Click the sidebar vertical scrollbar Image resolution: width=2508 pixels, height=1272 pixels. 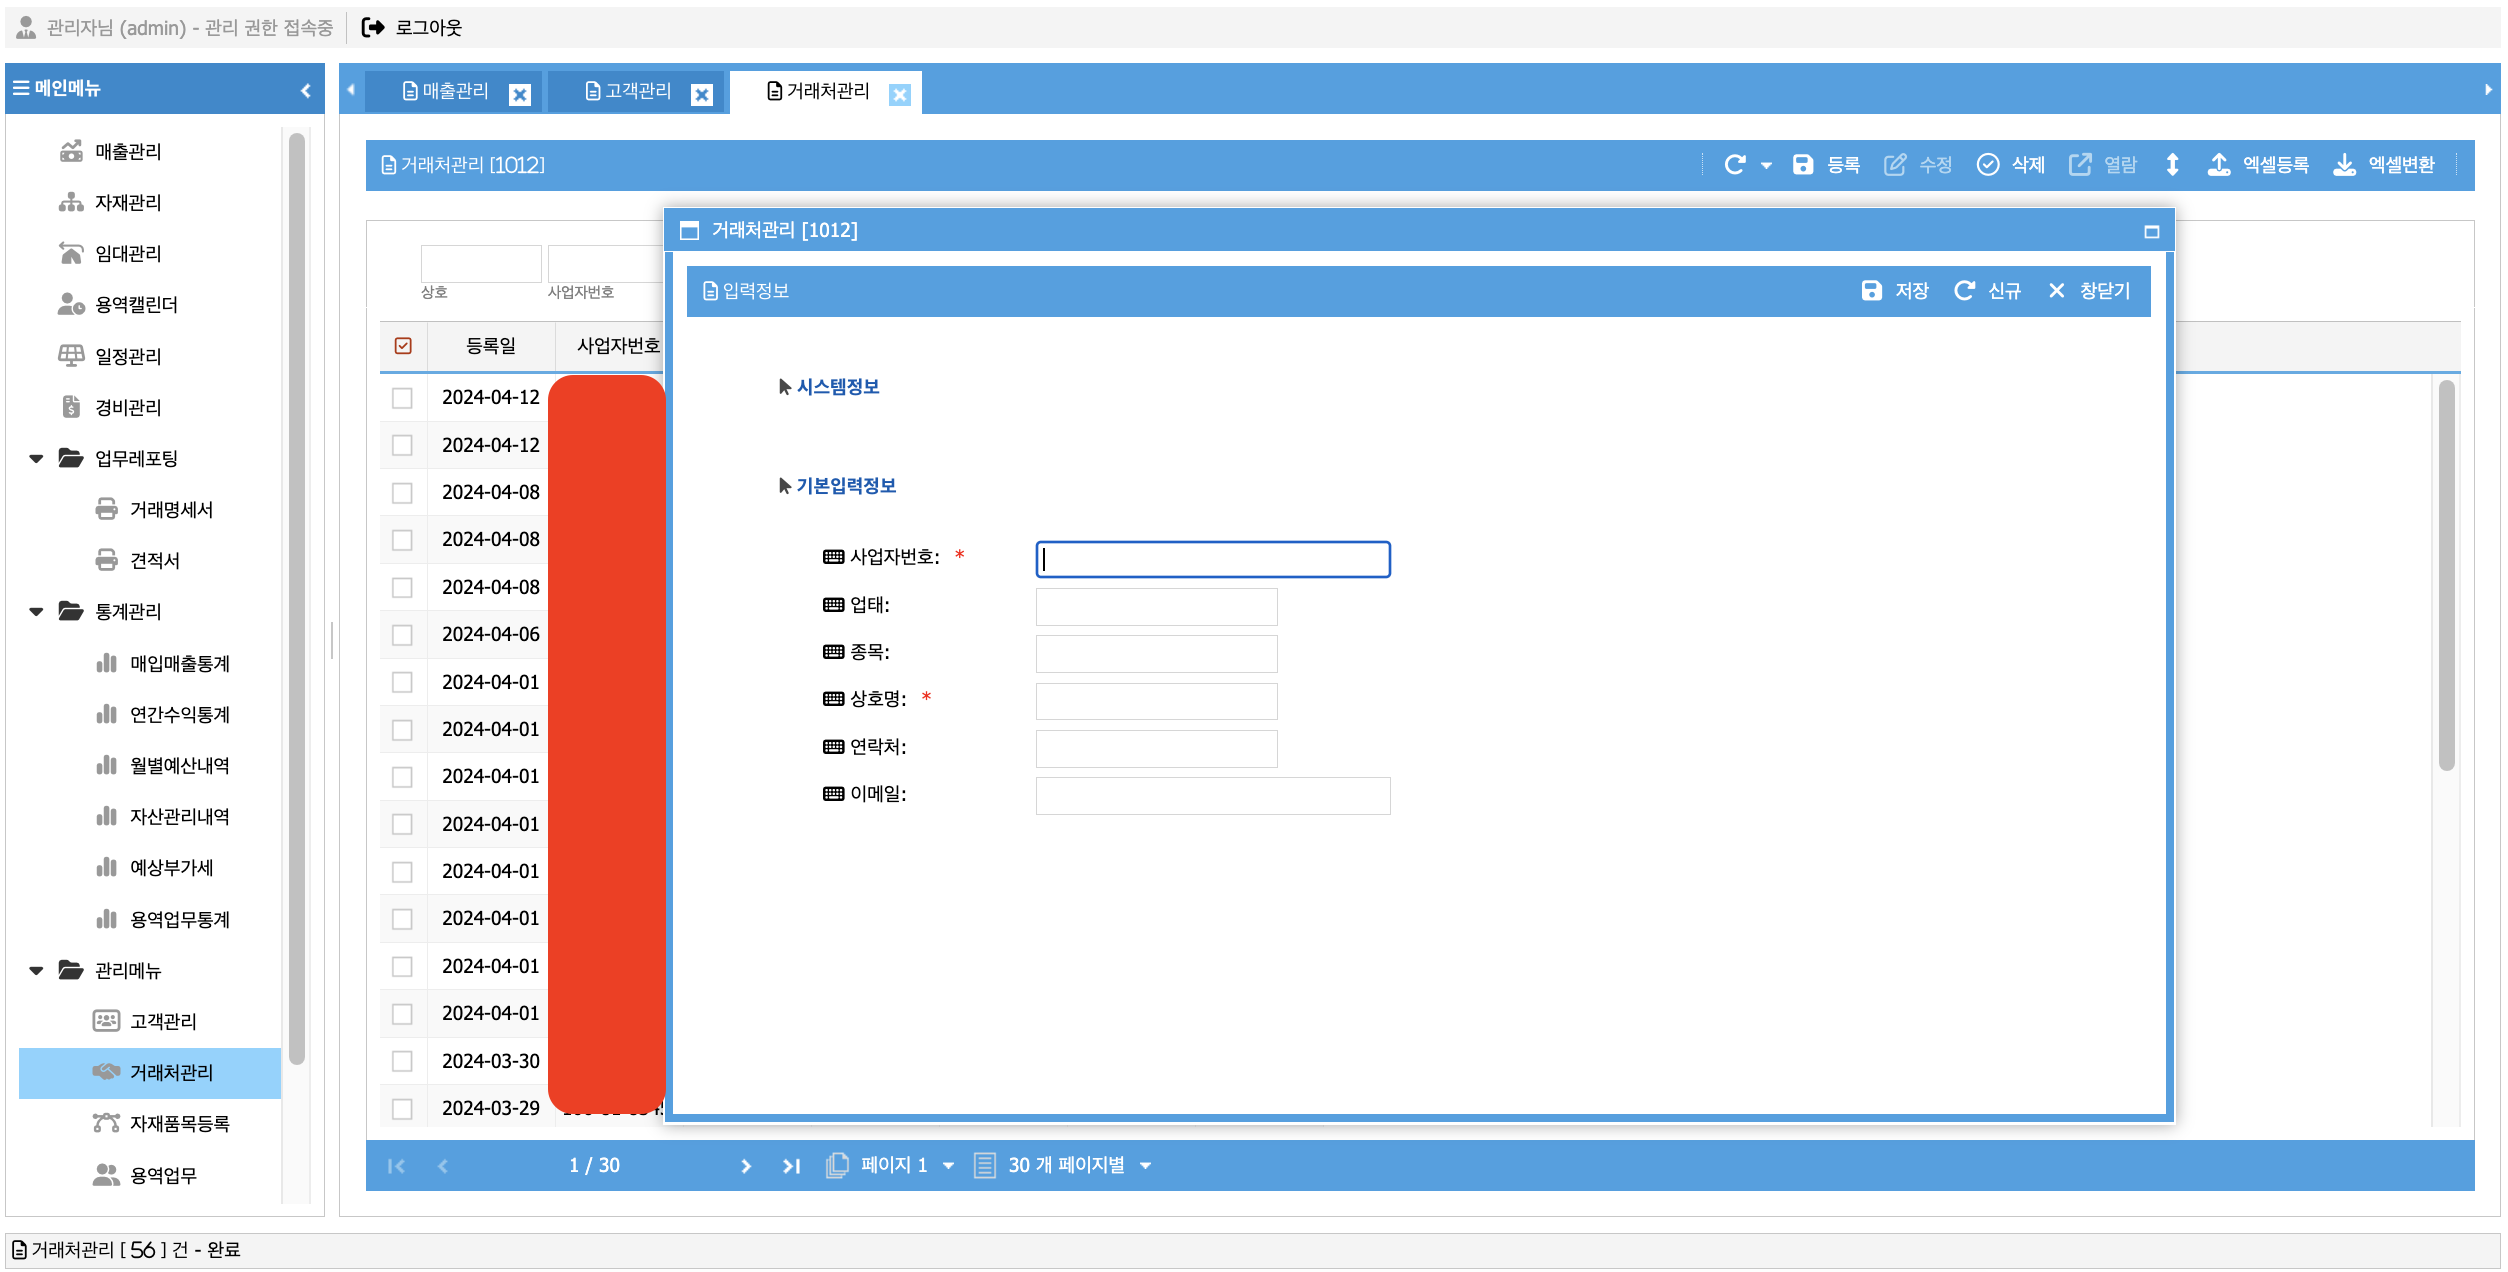pyautogui.click(x=297, y=600)
